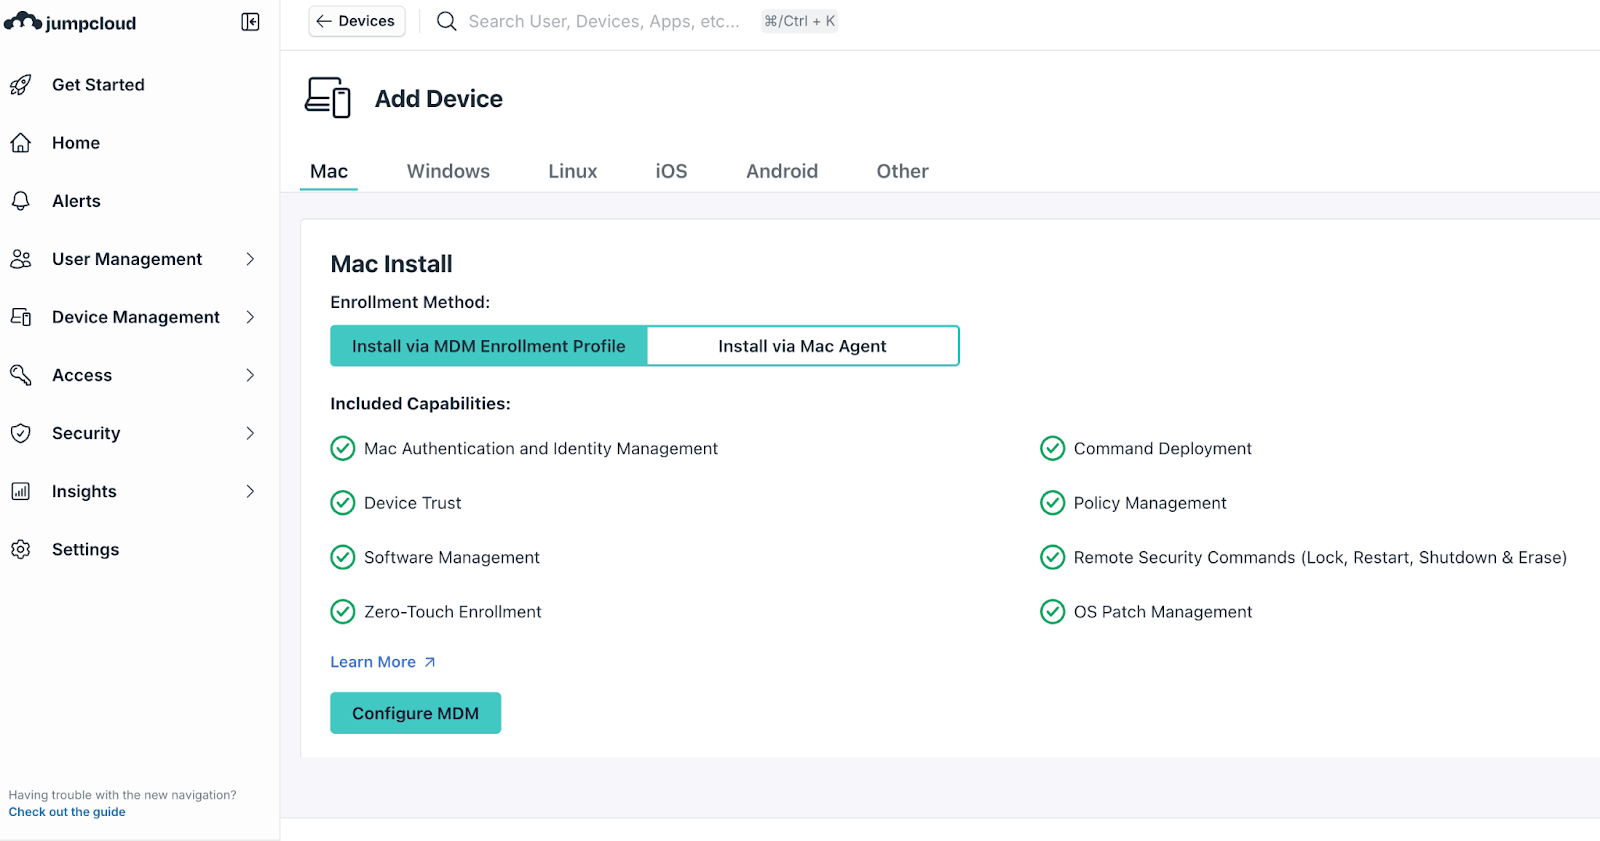The height and width of the screenshot is (841, 1600).
Task: Expand the Device Management chevron
Action: point(250,317)
